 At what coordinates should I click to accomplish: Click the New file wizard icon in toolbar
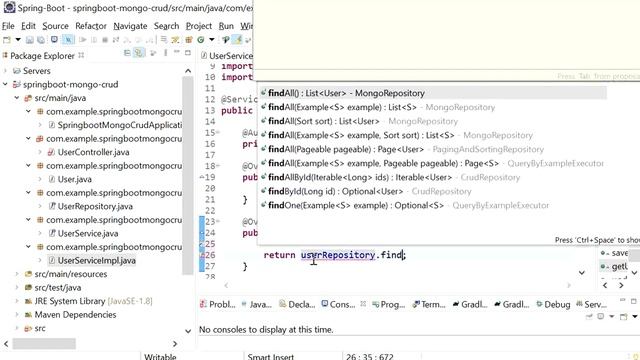pos(7,40)
